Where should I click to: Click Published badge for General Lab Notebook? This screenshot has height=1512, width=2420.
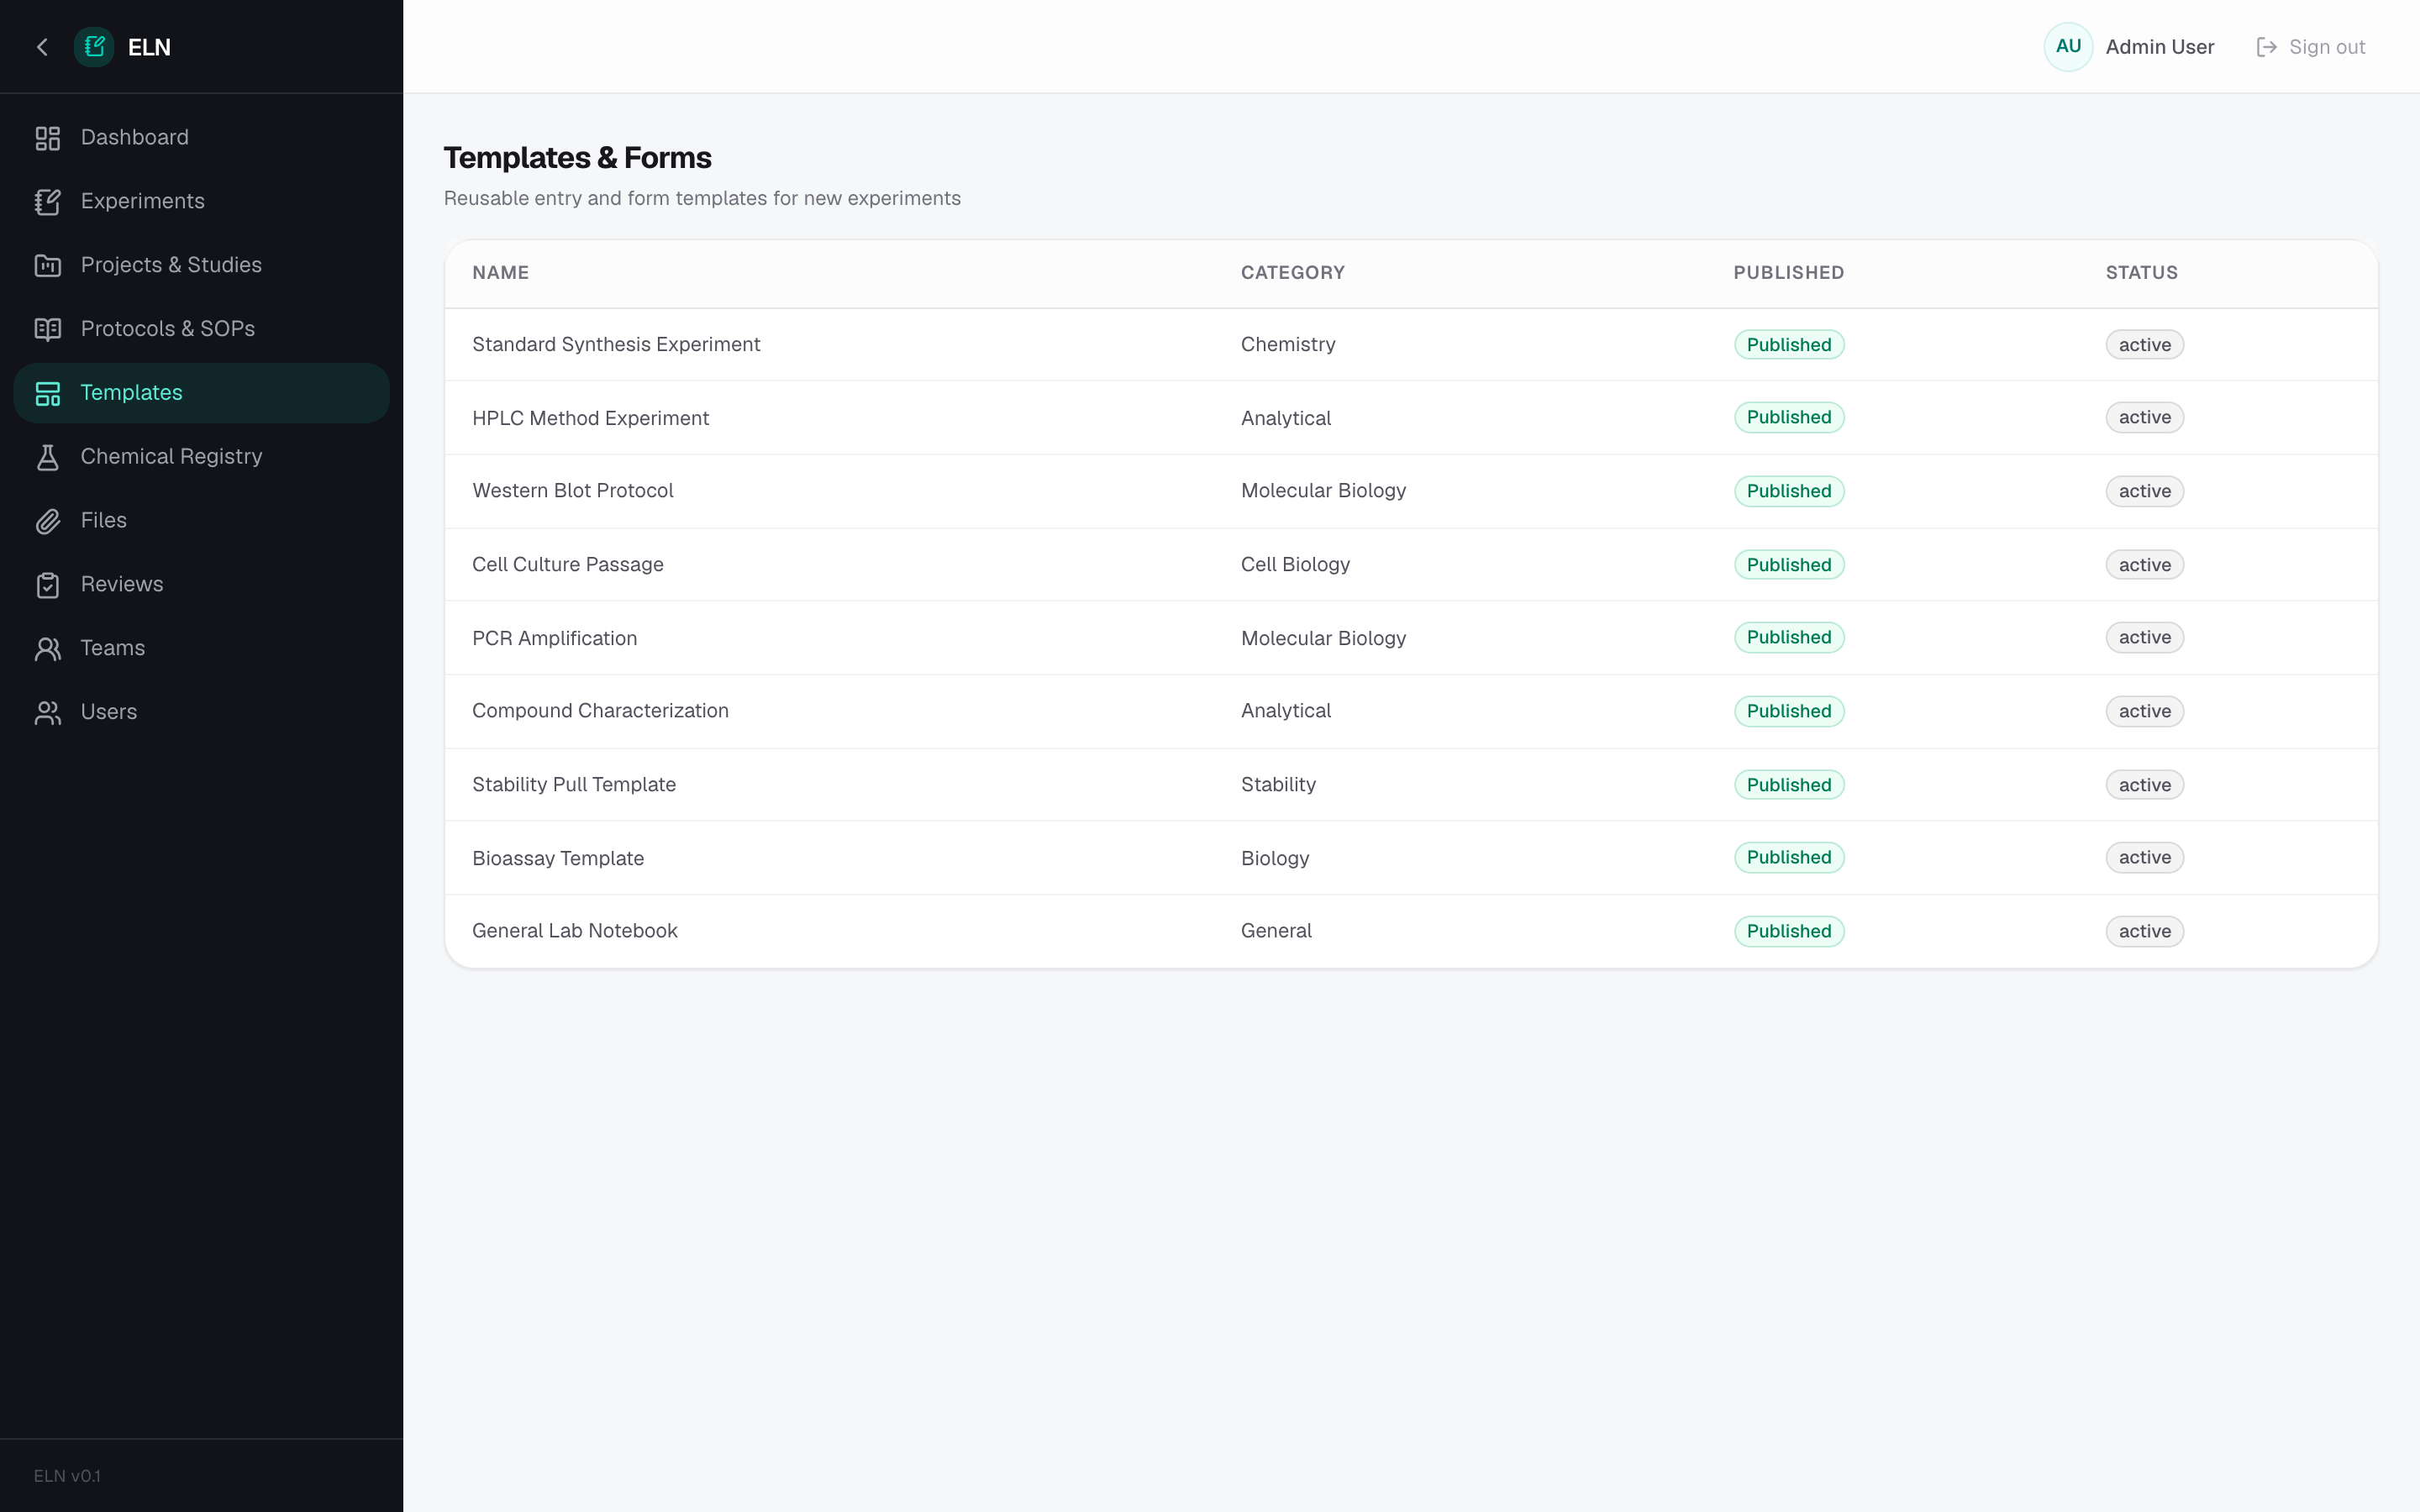(1789, 931)
